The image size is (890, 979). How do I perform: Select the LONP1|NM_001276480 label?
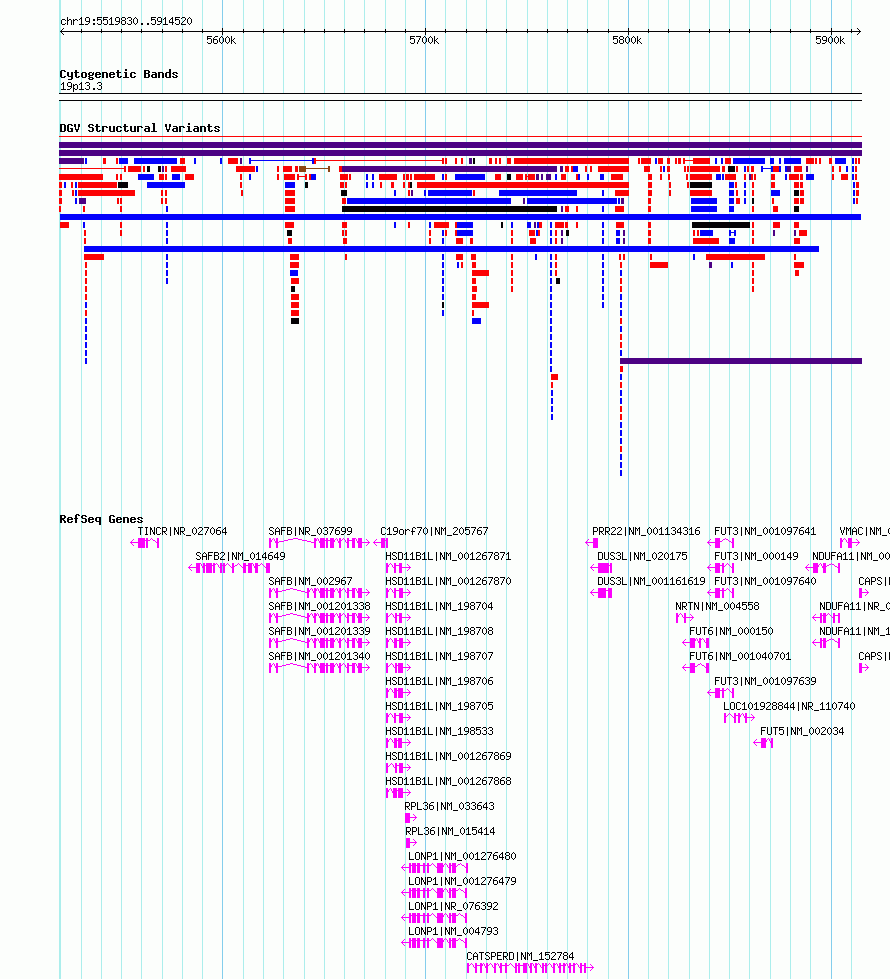coord(462,856)
